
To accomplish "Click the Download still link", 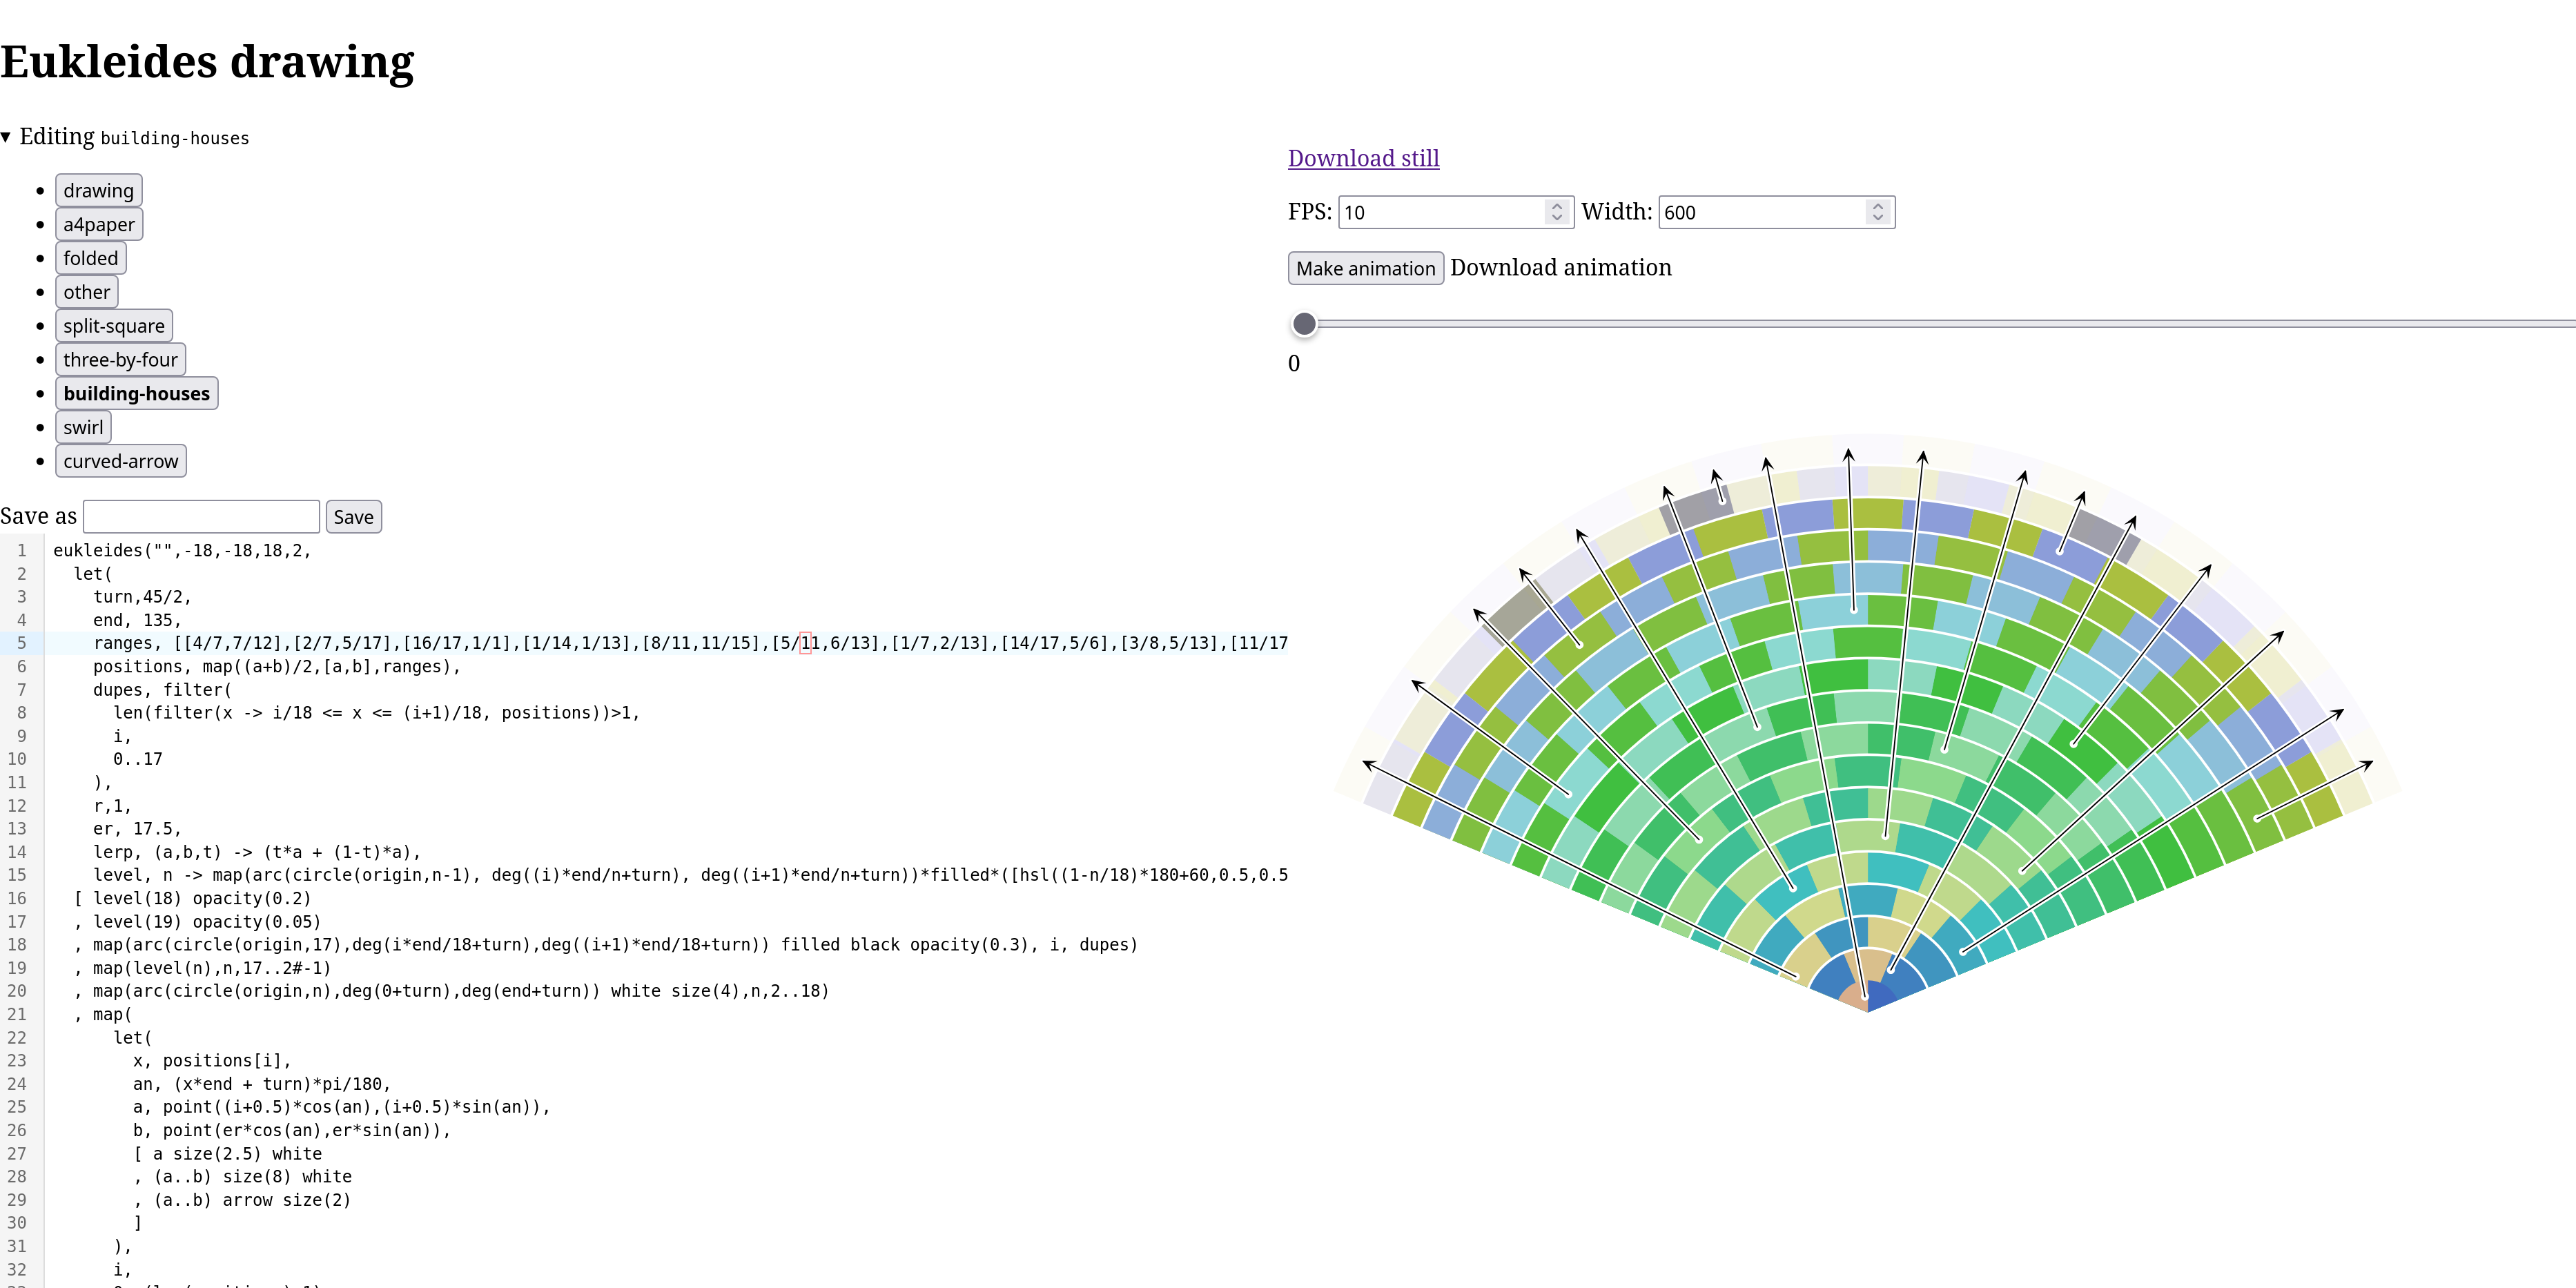I will (x=1363, y=158).
